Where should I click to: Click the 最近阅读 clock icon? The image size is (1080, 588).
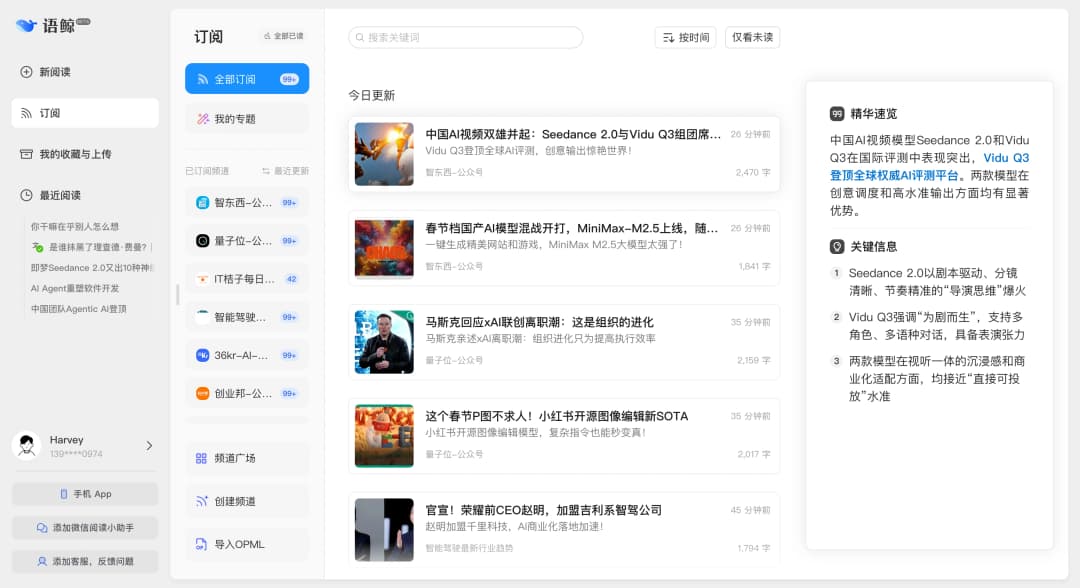tap(27, 195)
